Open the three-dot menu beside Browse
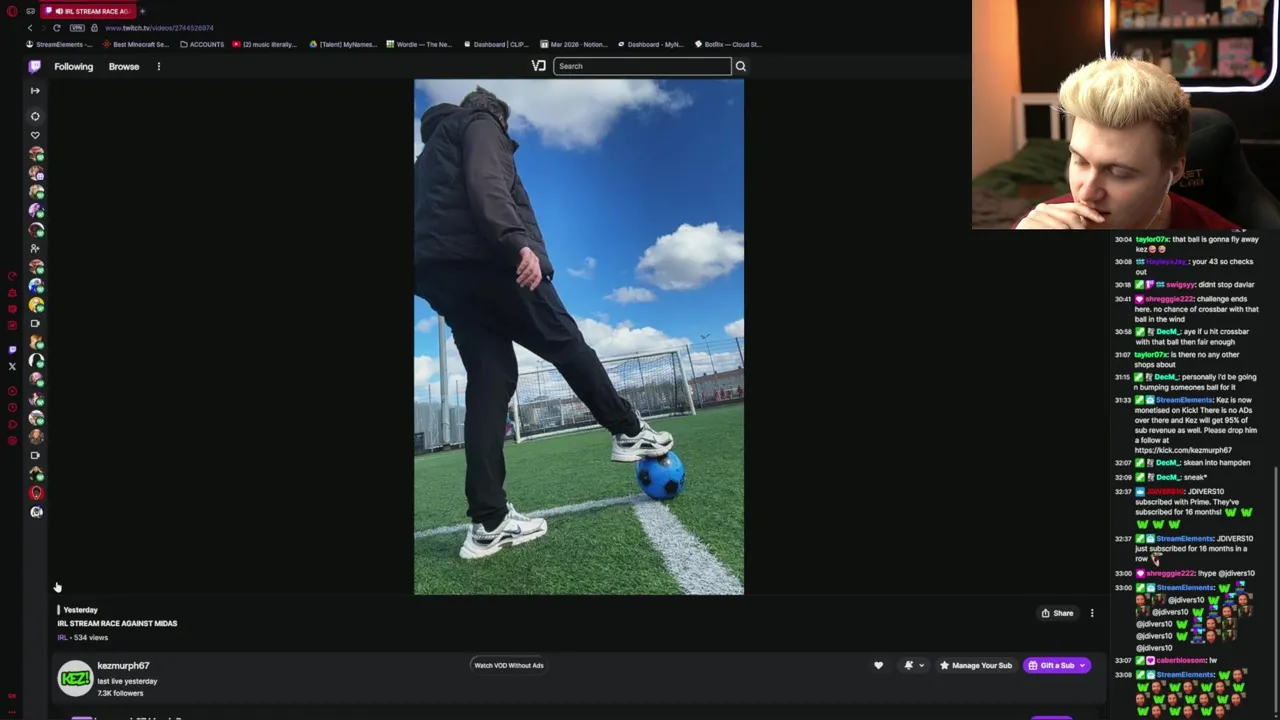The width and height of the screenshot is (1280, 720). coord(158,66)
